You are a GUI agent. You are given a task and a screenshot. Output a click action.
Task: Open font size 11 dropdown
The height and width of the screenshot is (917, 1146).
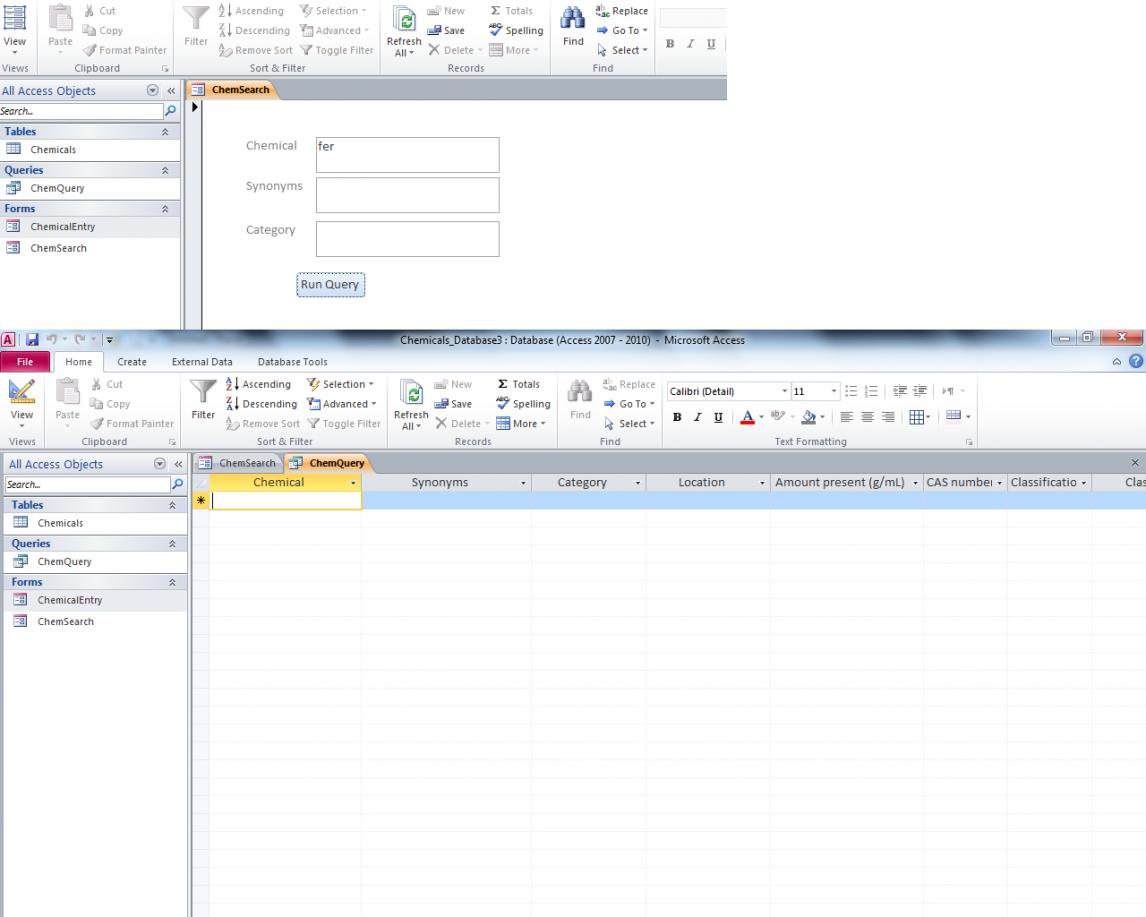[x=833, y=392]
